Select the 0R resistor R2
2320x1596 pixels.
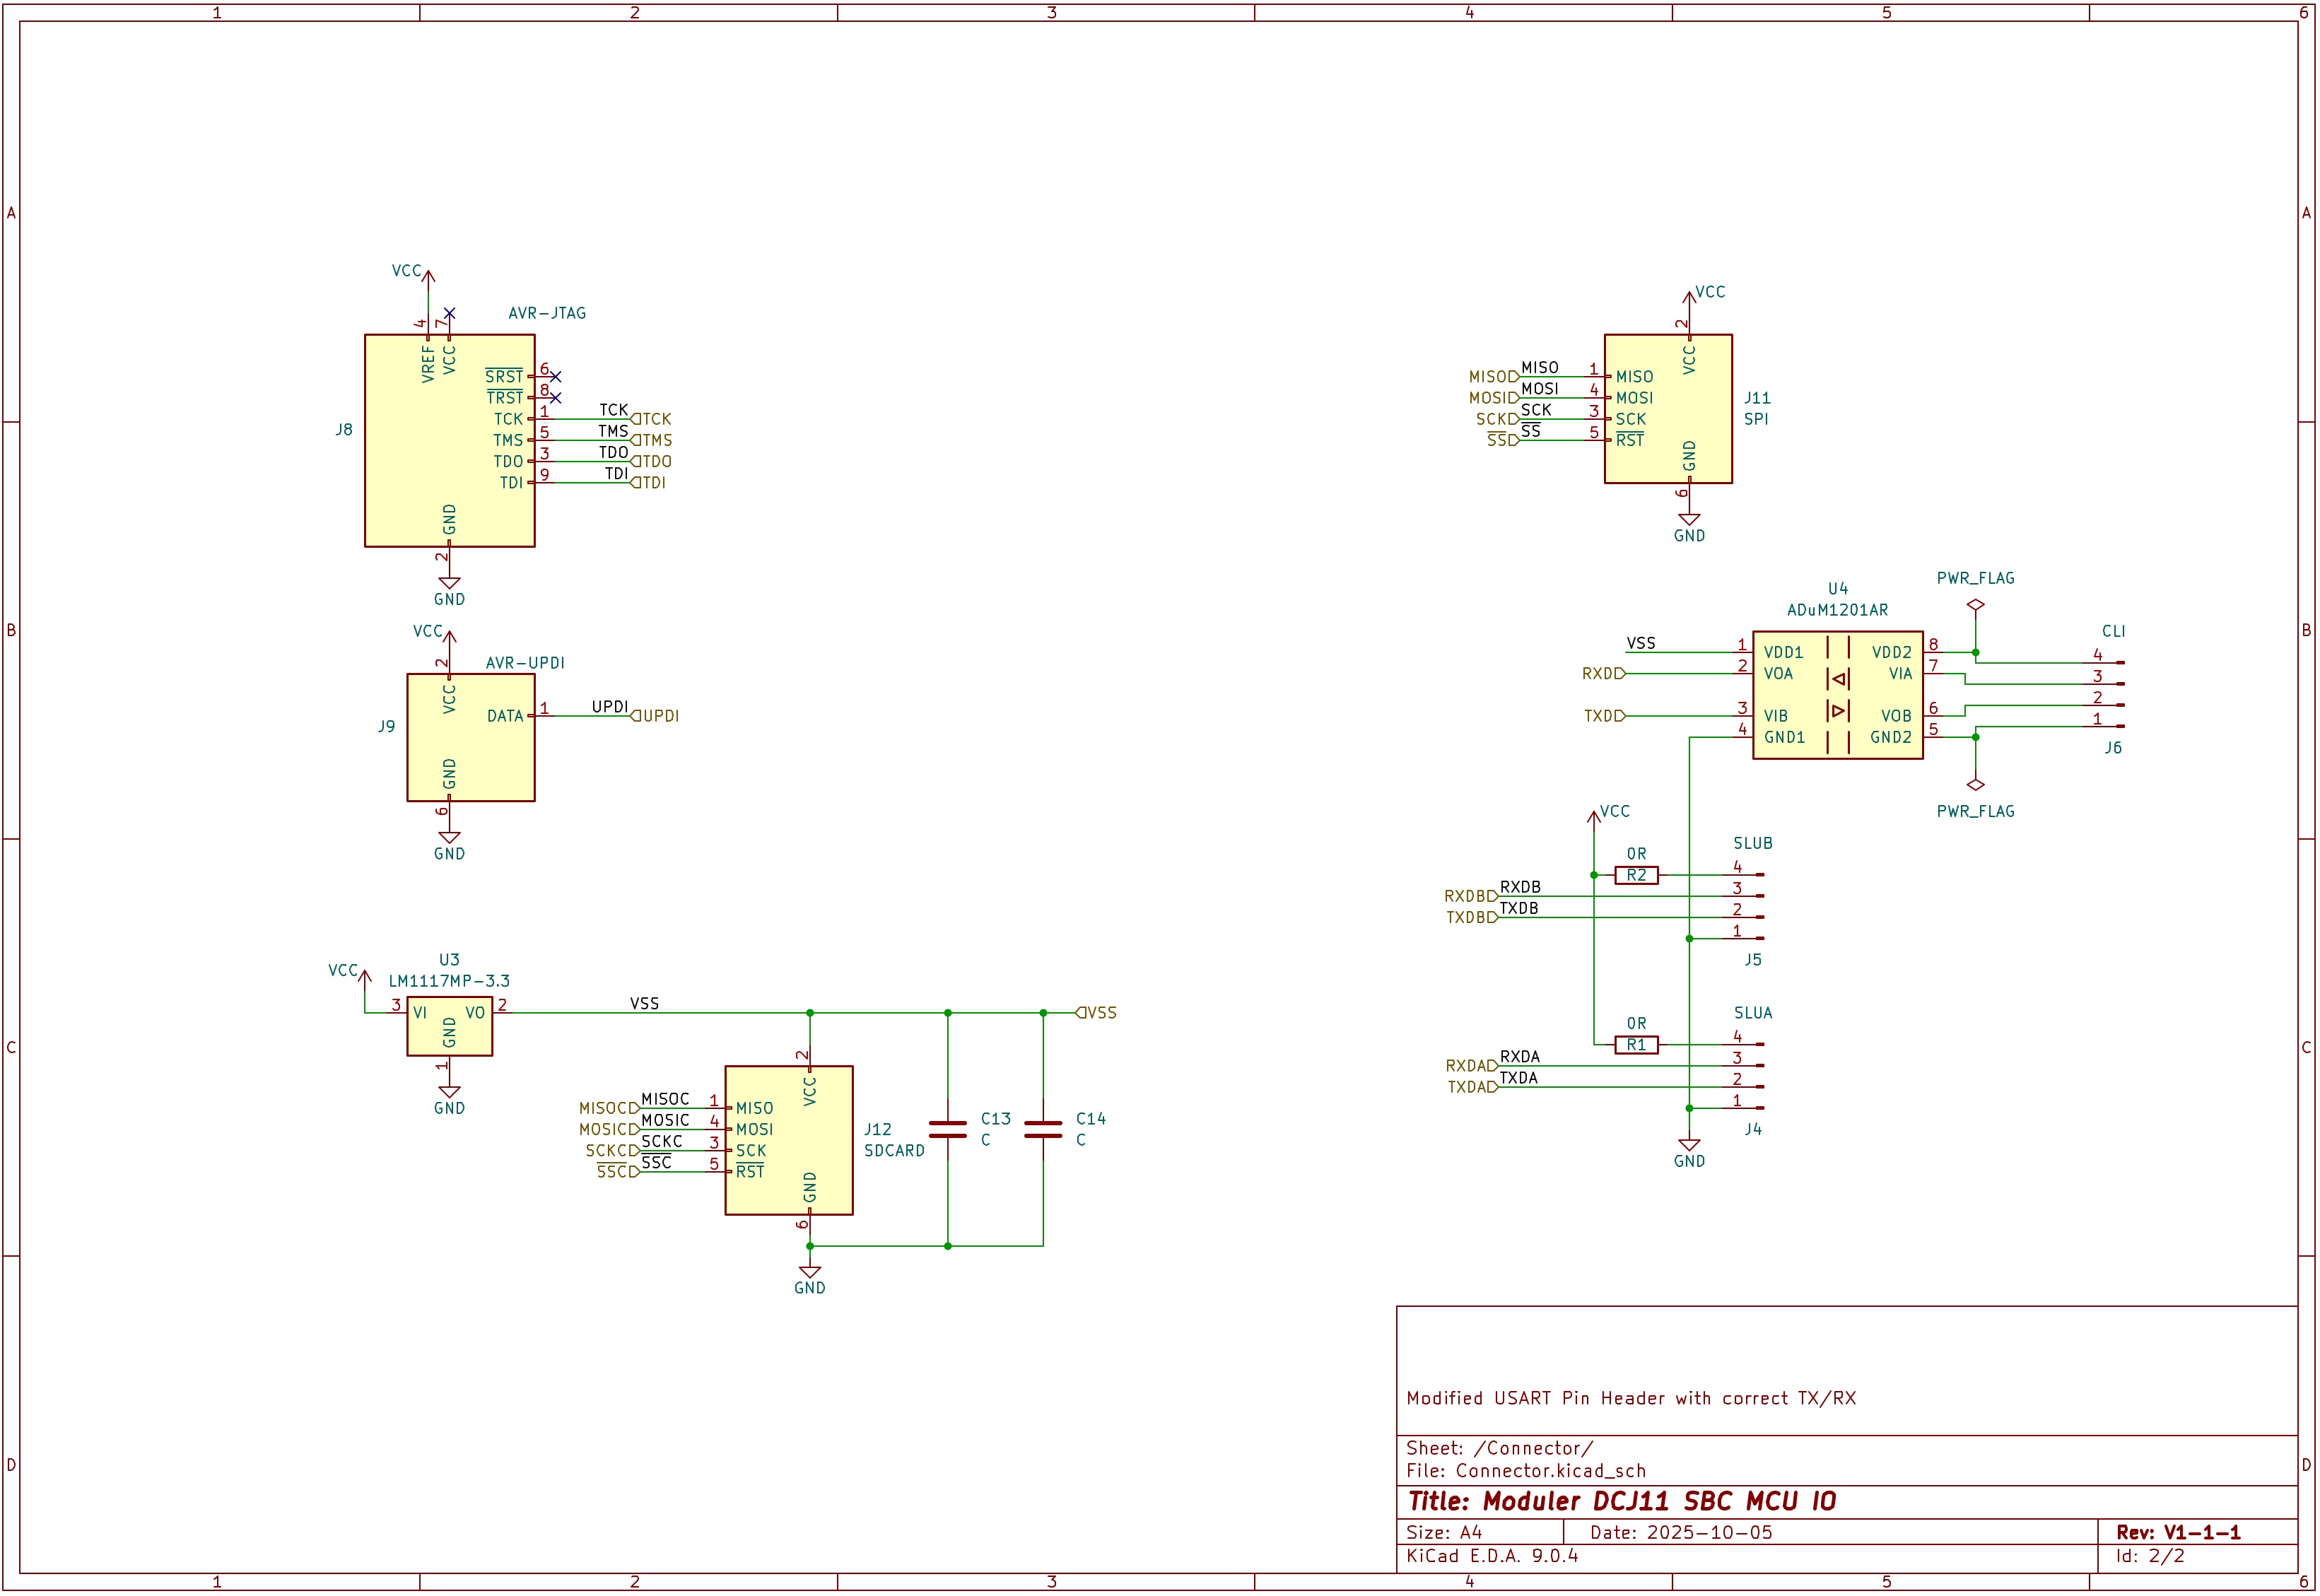[1637, 875]
